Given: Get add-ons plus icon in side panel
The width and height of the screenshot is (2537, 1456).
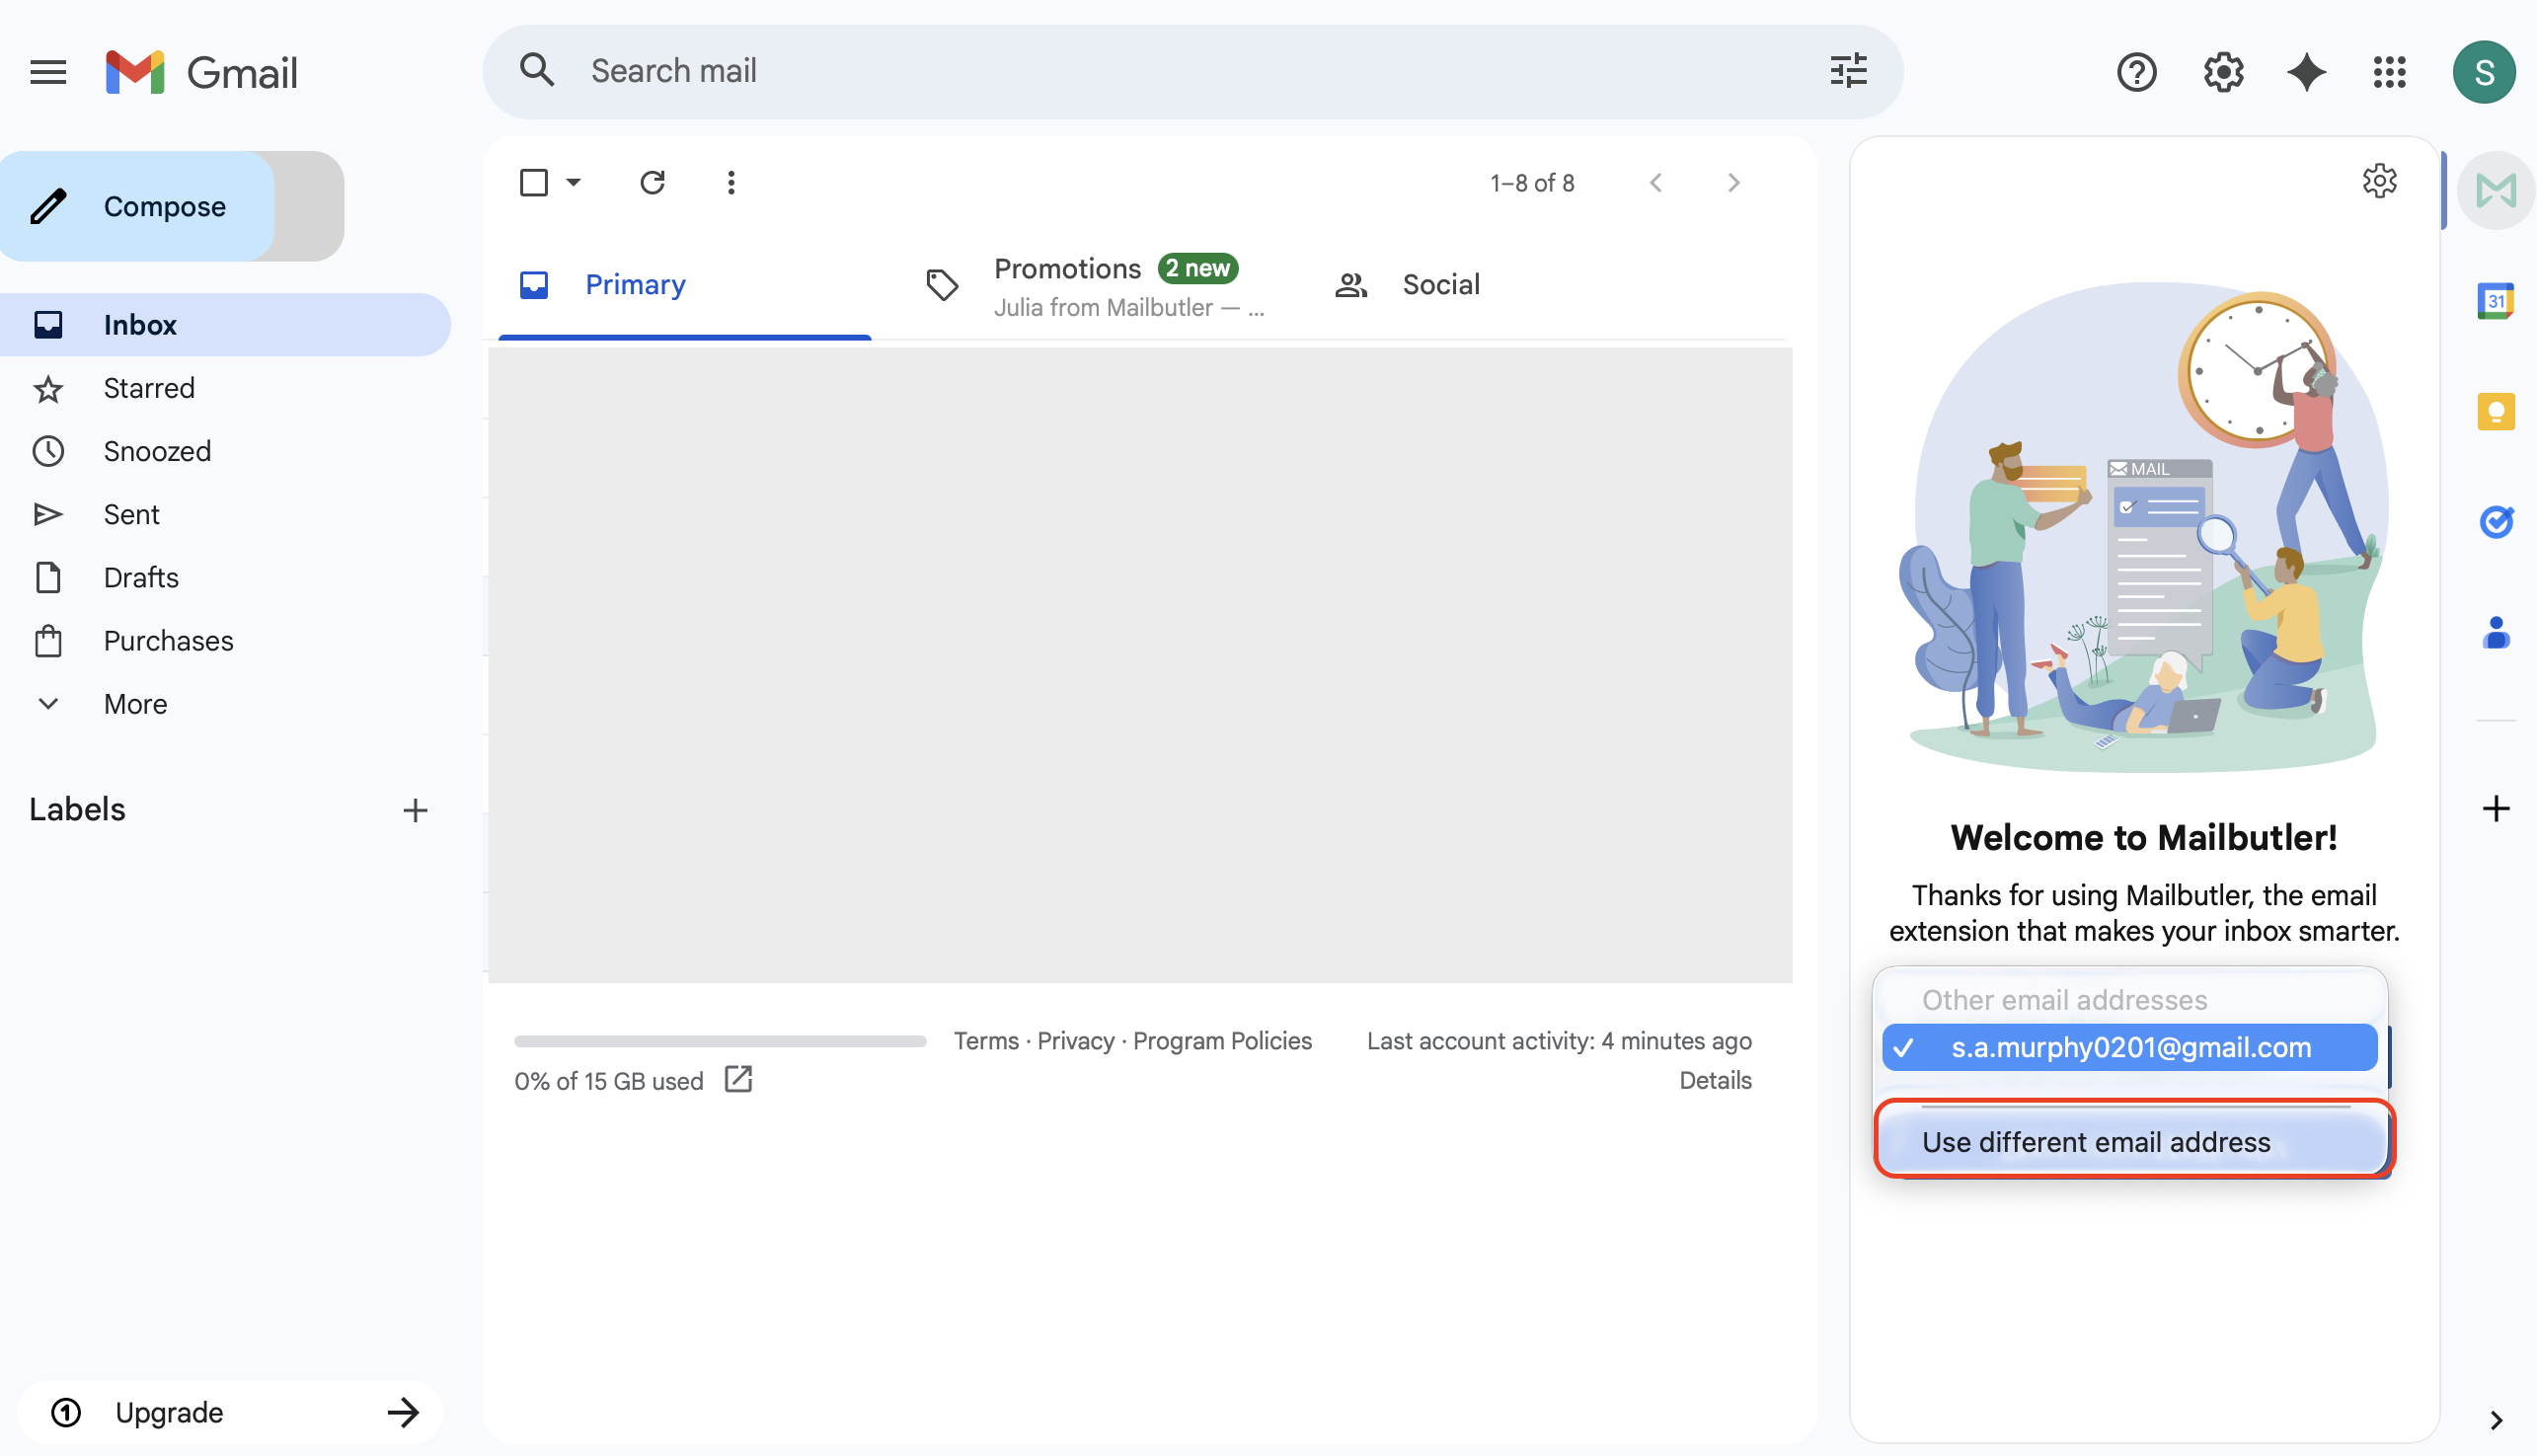Looking at the screenshot, I should pos(2495,808).
